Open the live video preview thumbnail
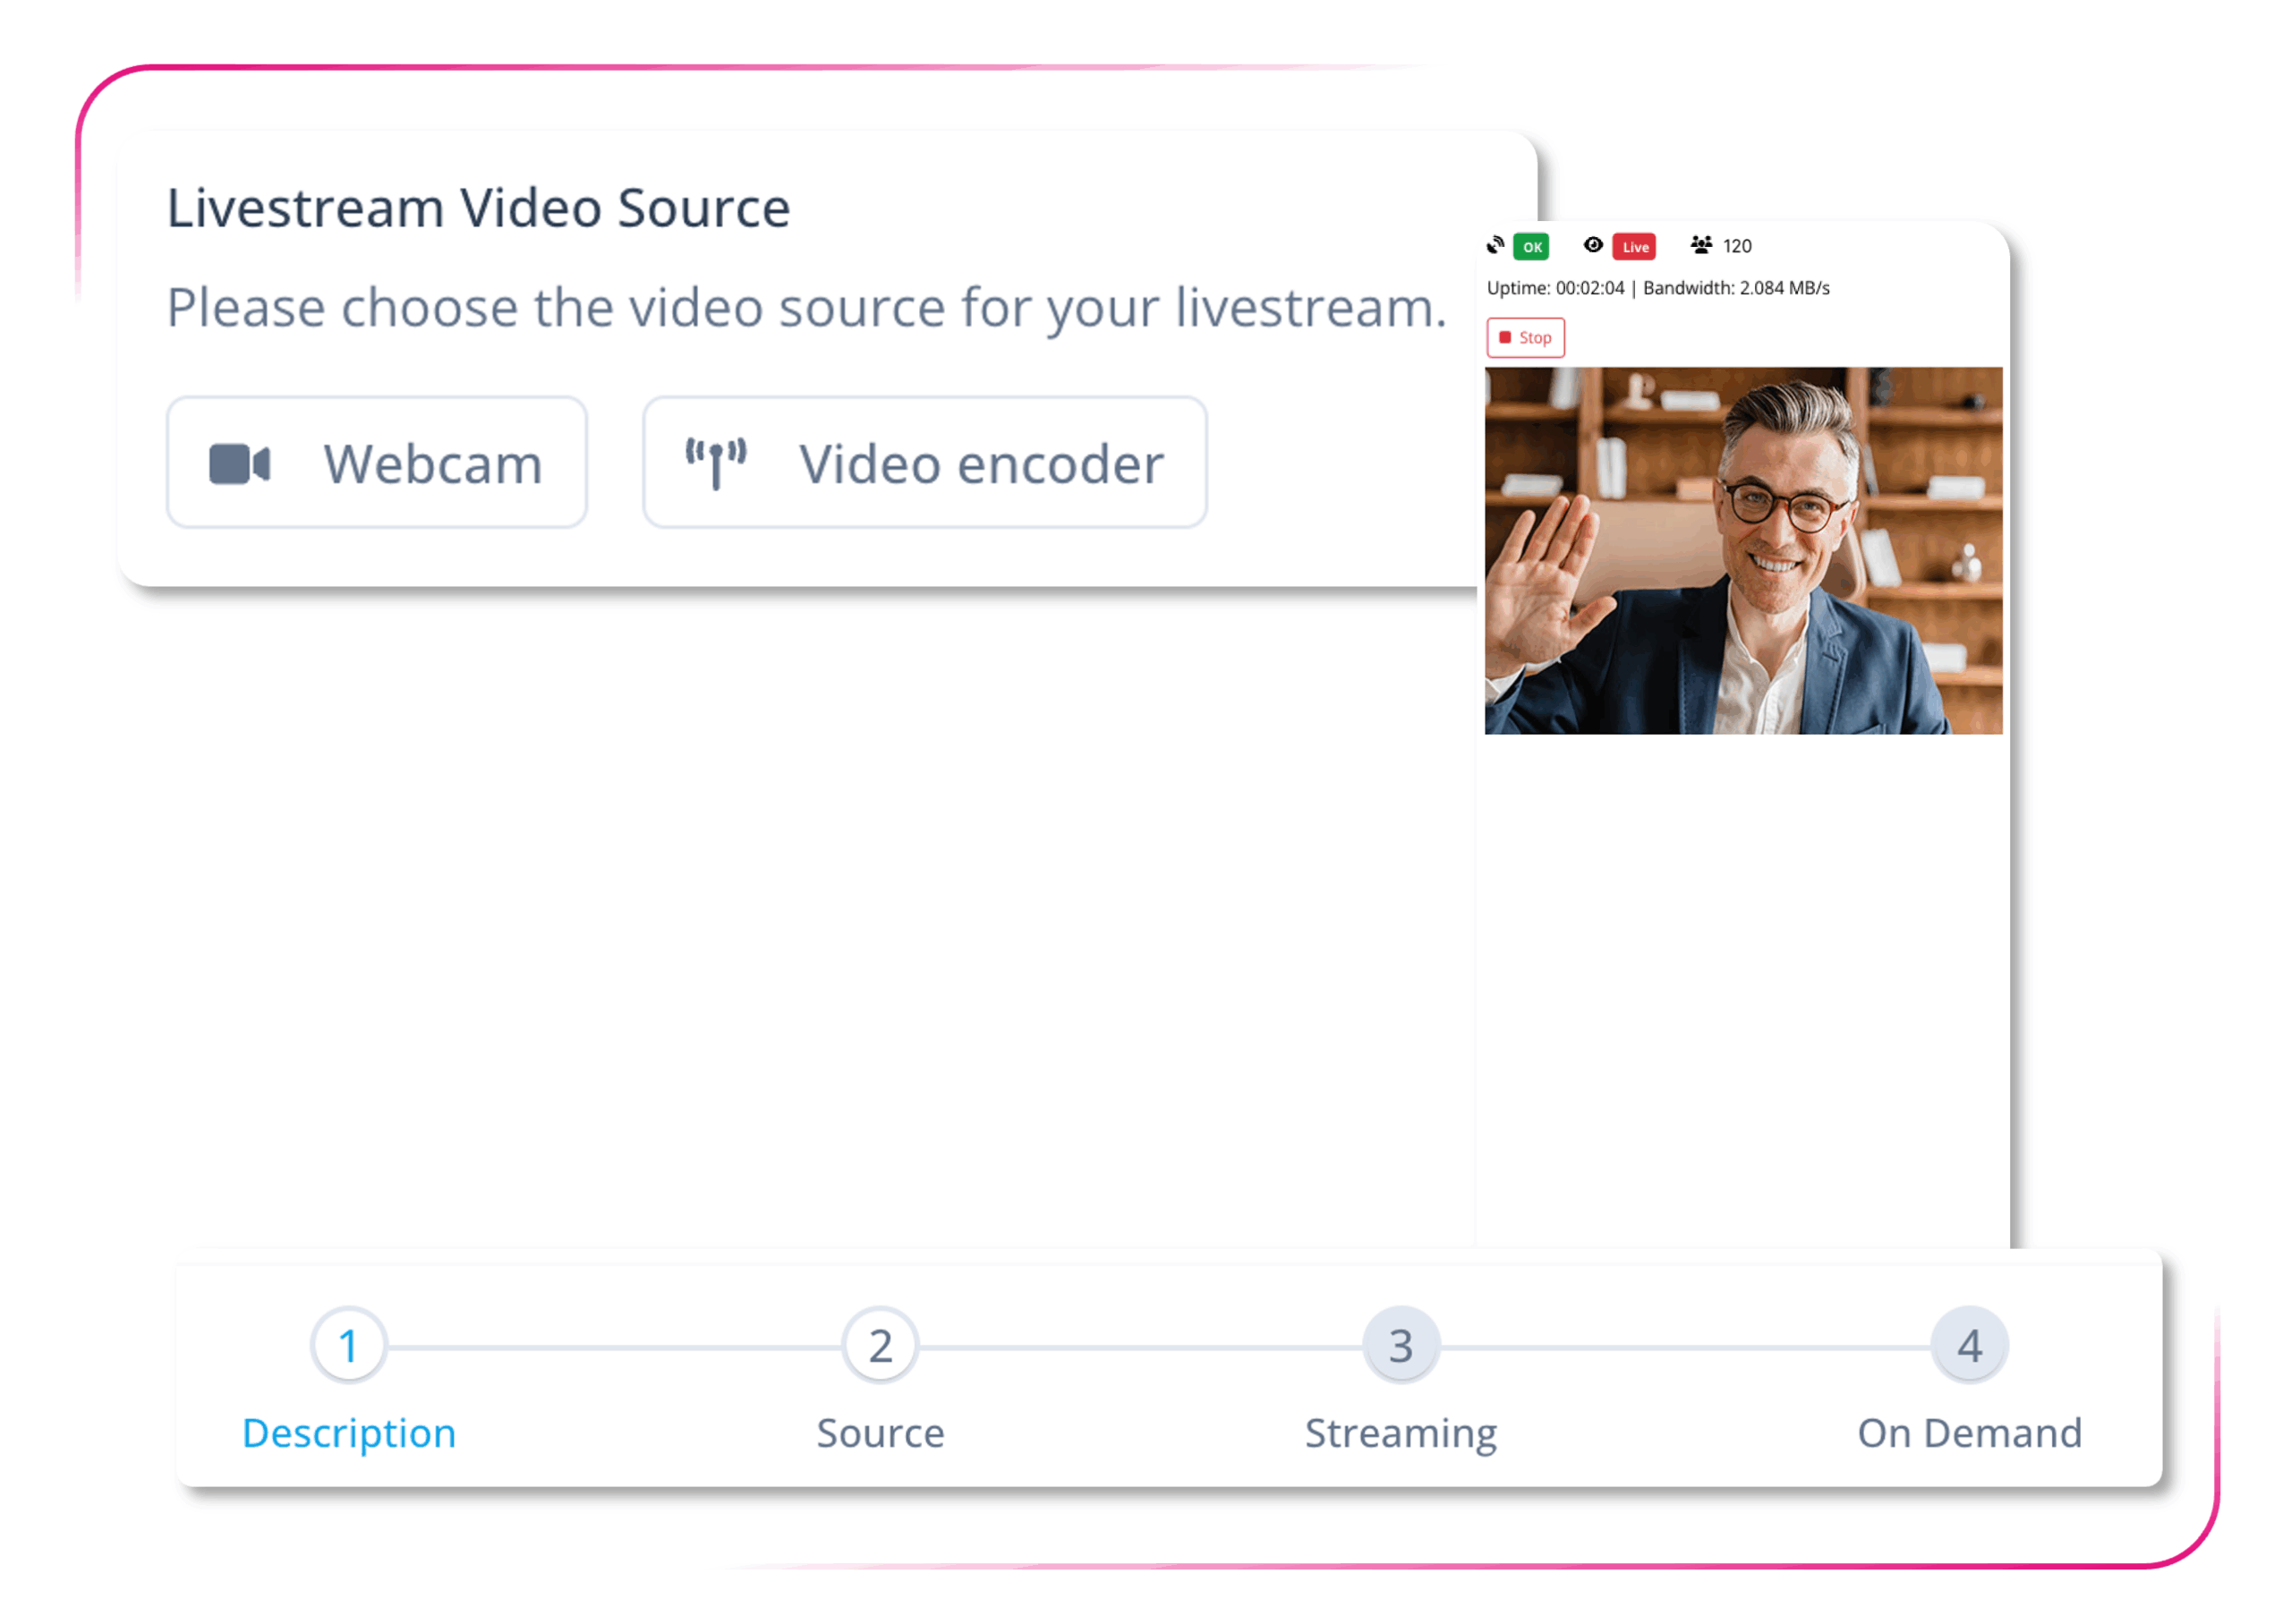This screenshot has width=2291, height=1624. tap(1743, 551)
